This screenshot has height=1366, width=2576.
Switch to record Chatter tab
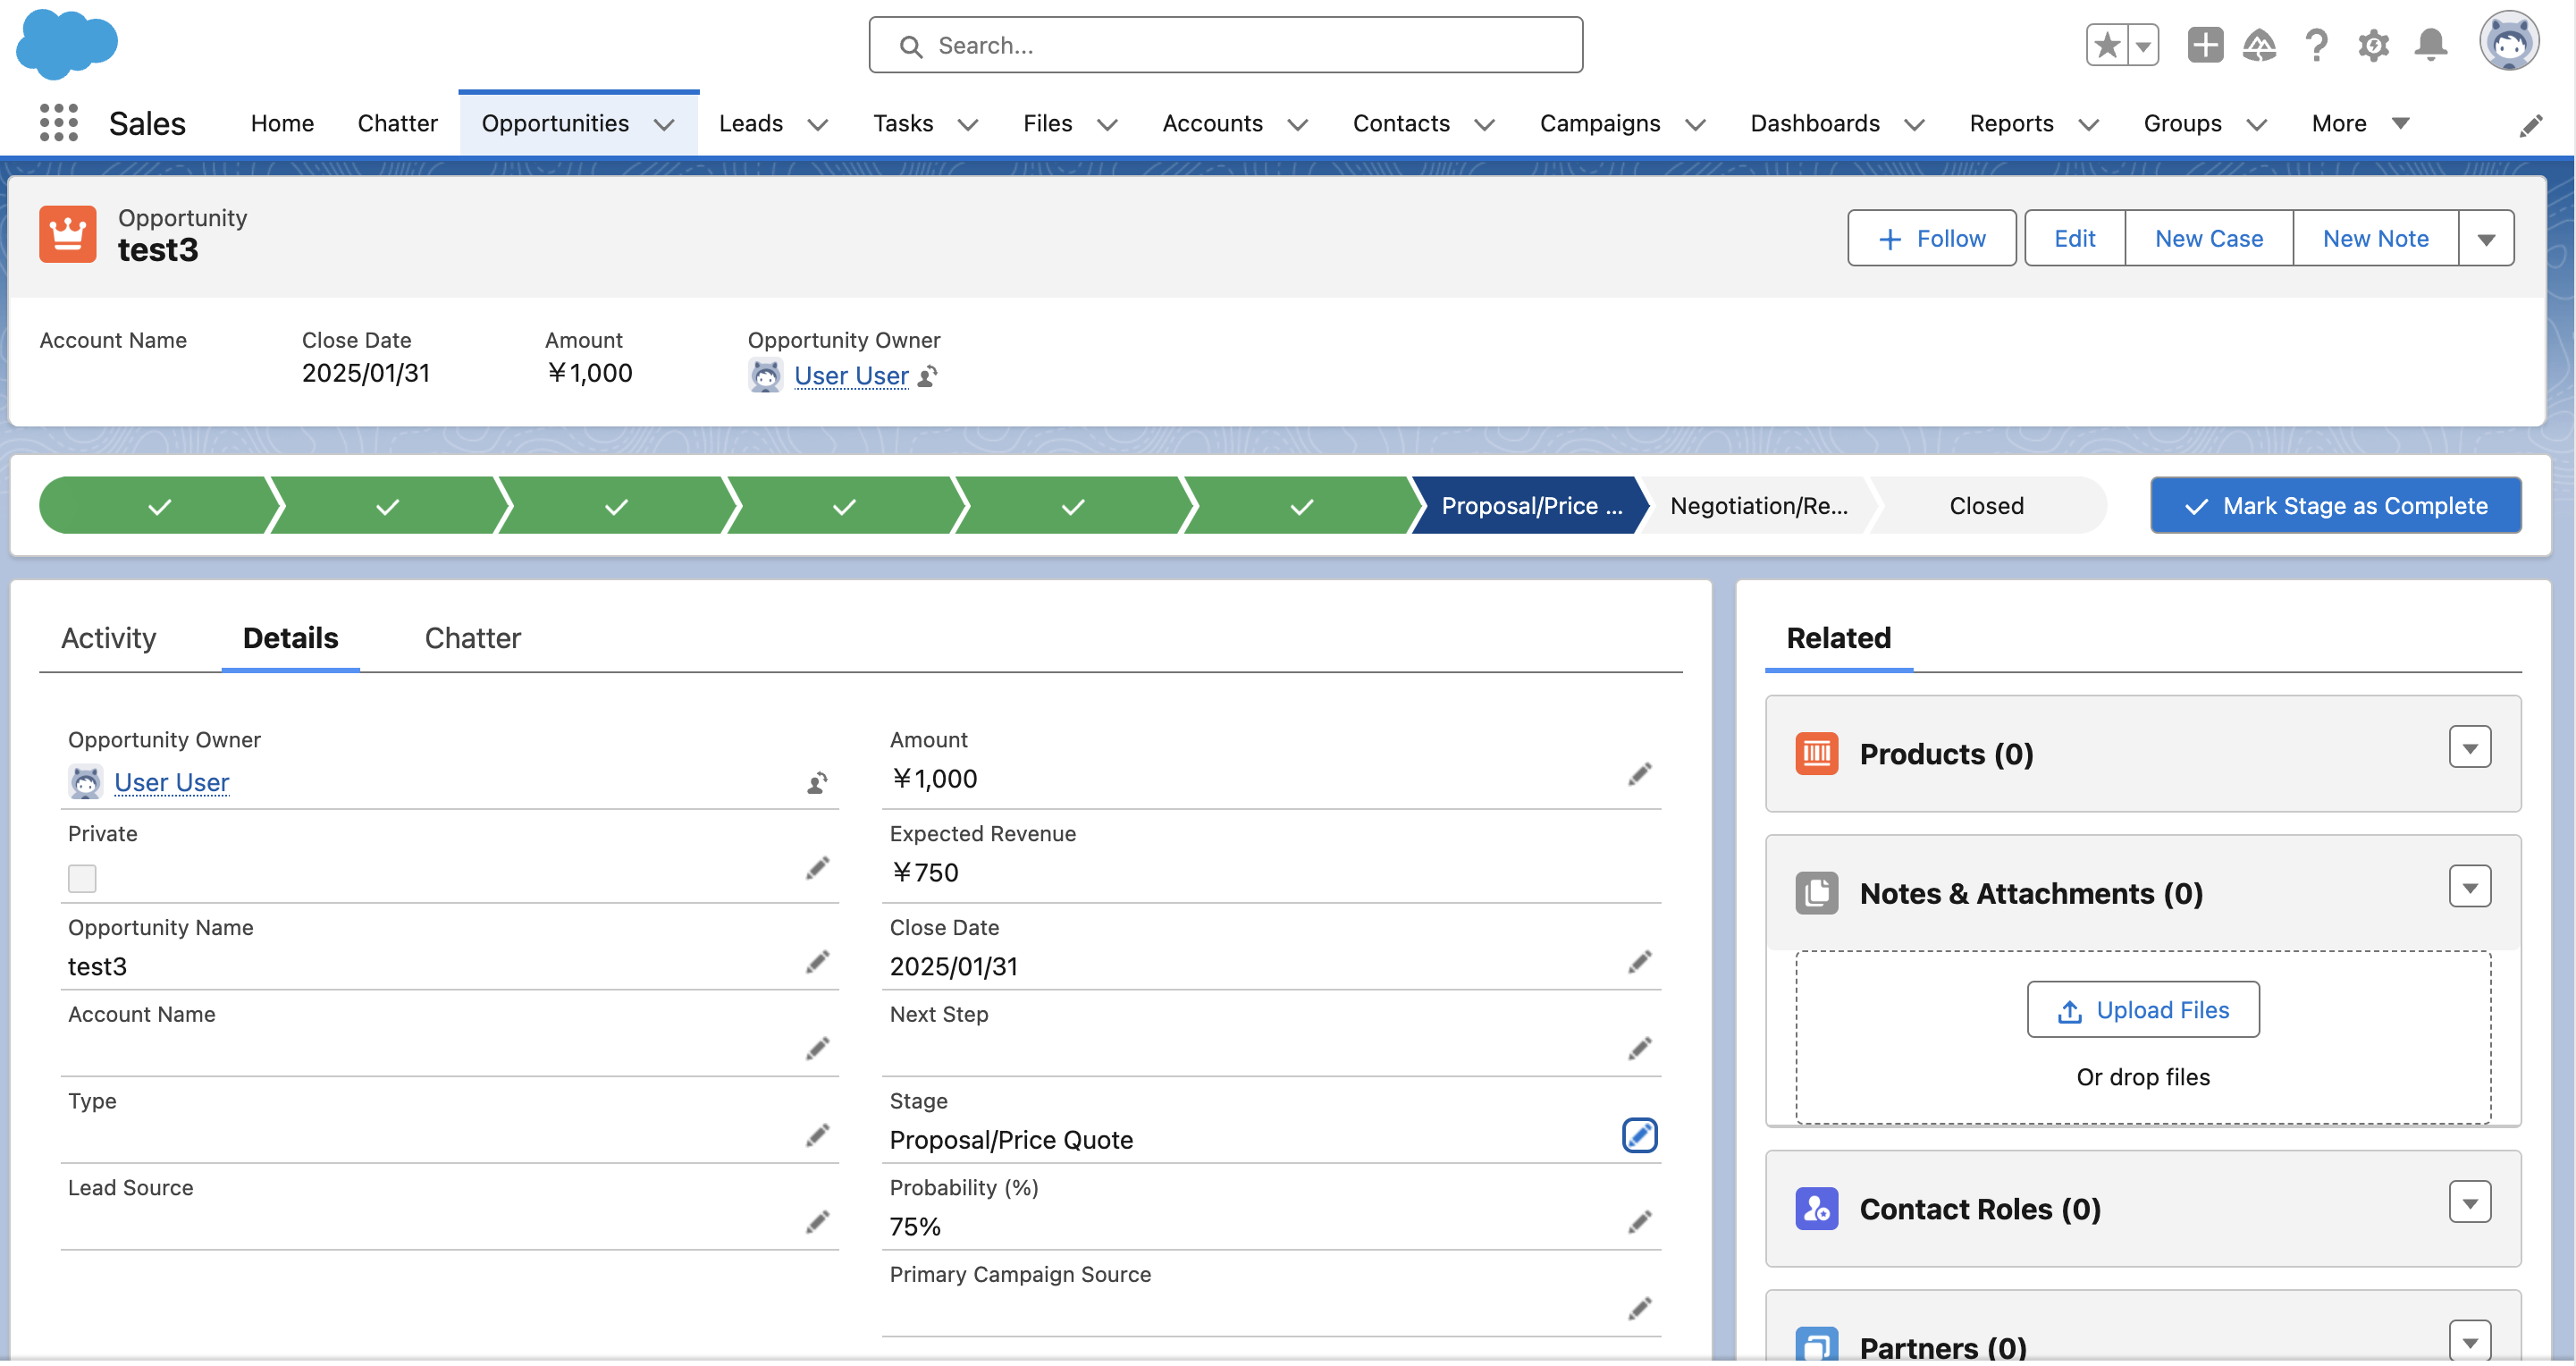click(x=473, y=639)
